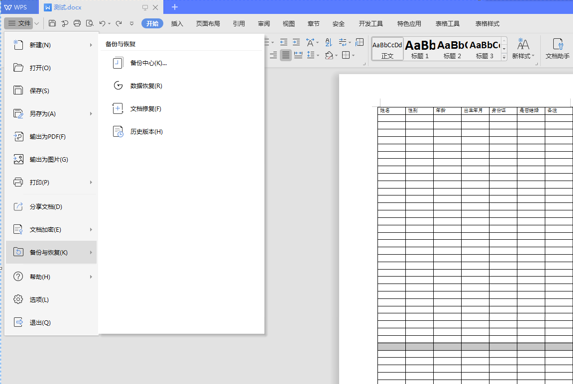The image size is (573, 384).
Task: Open the Document Assistant (文档助手)
Action: (557, 49)
